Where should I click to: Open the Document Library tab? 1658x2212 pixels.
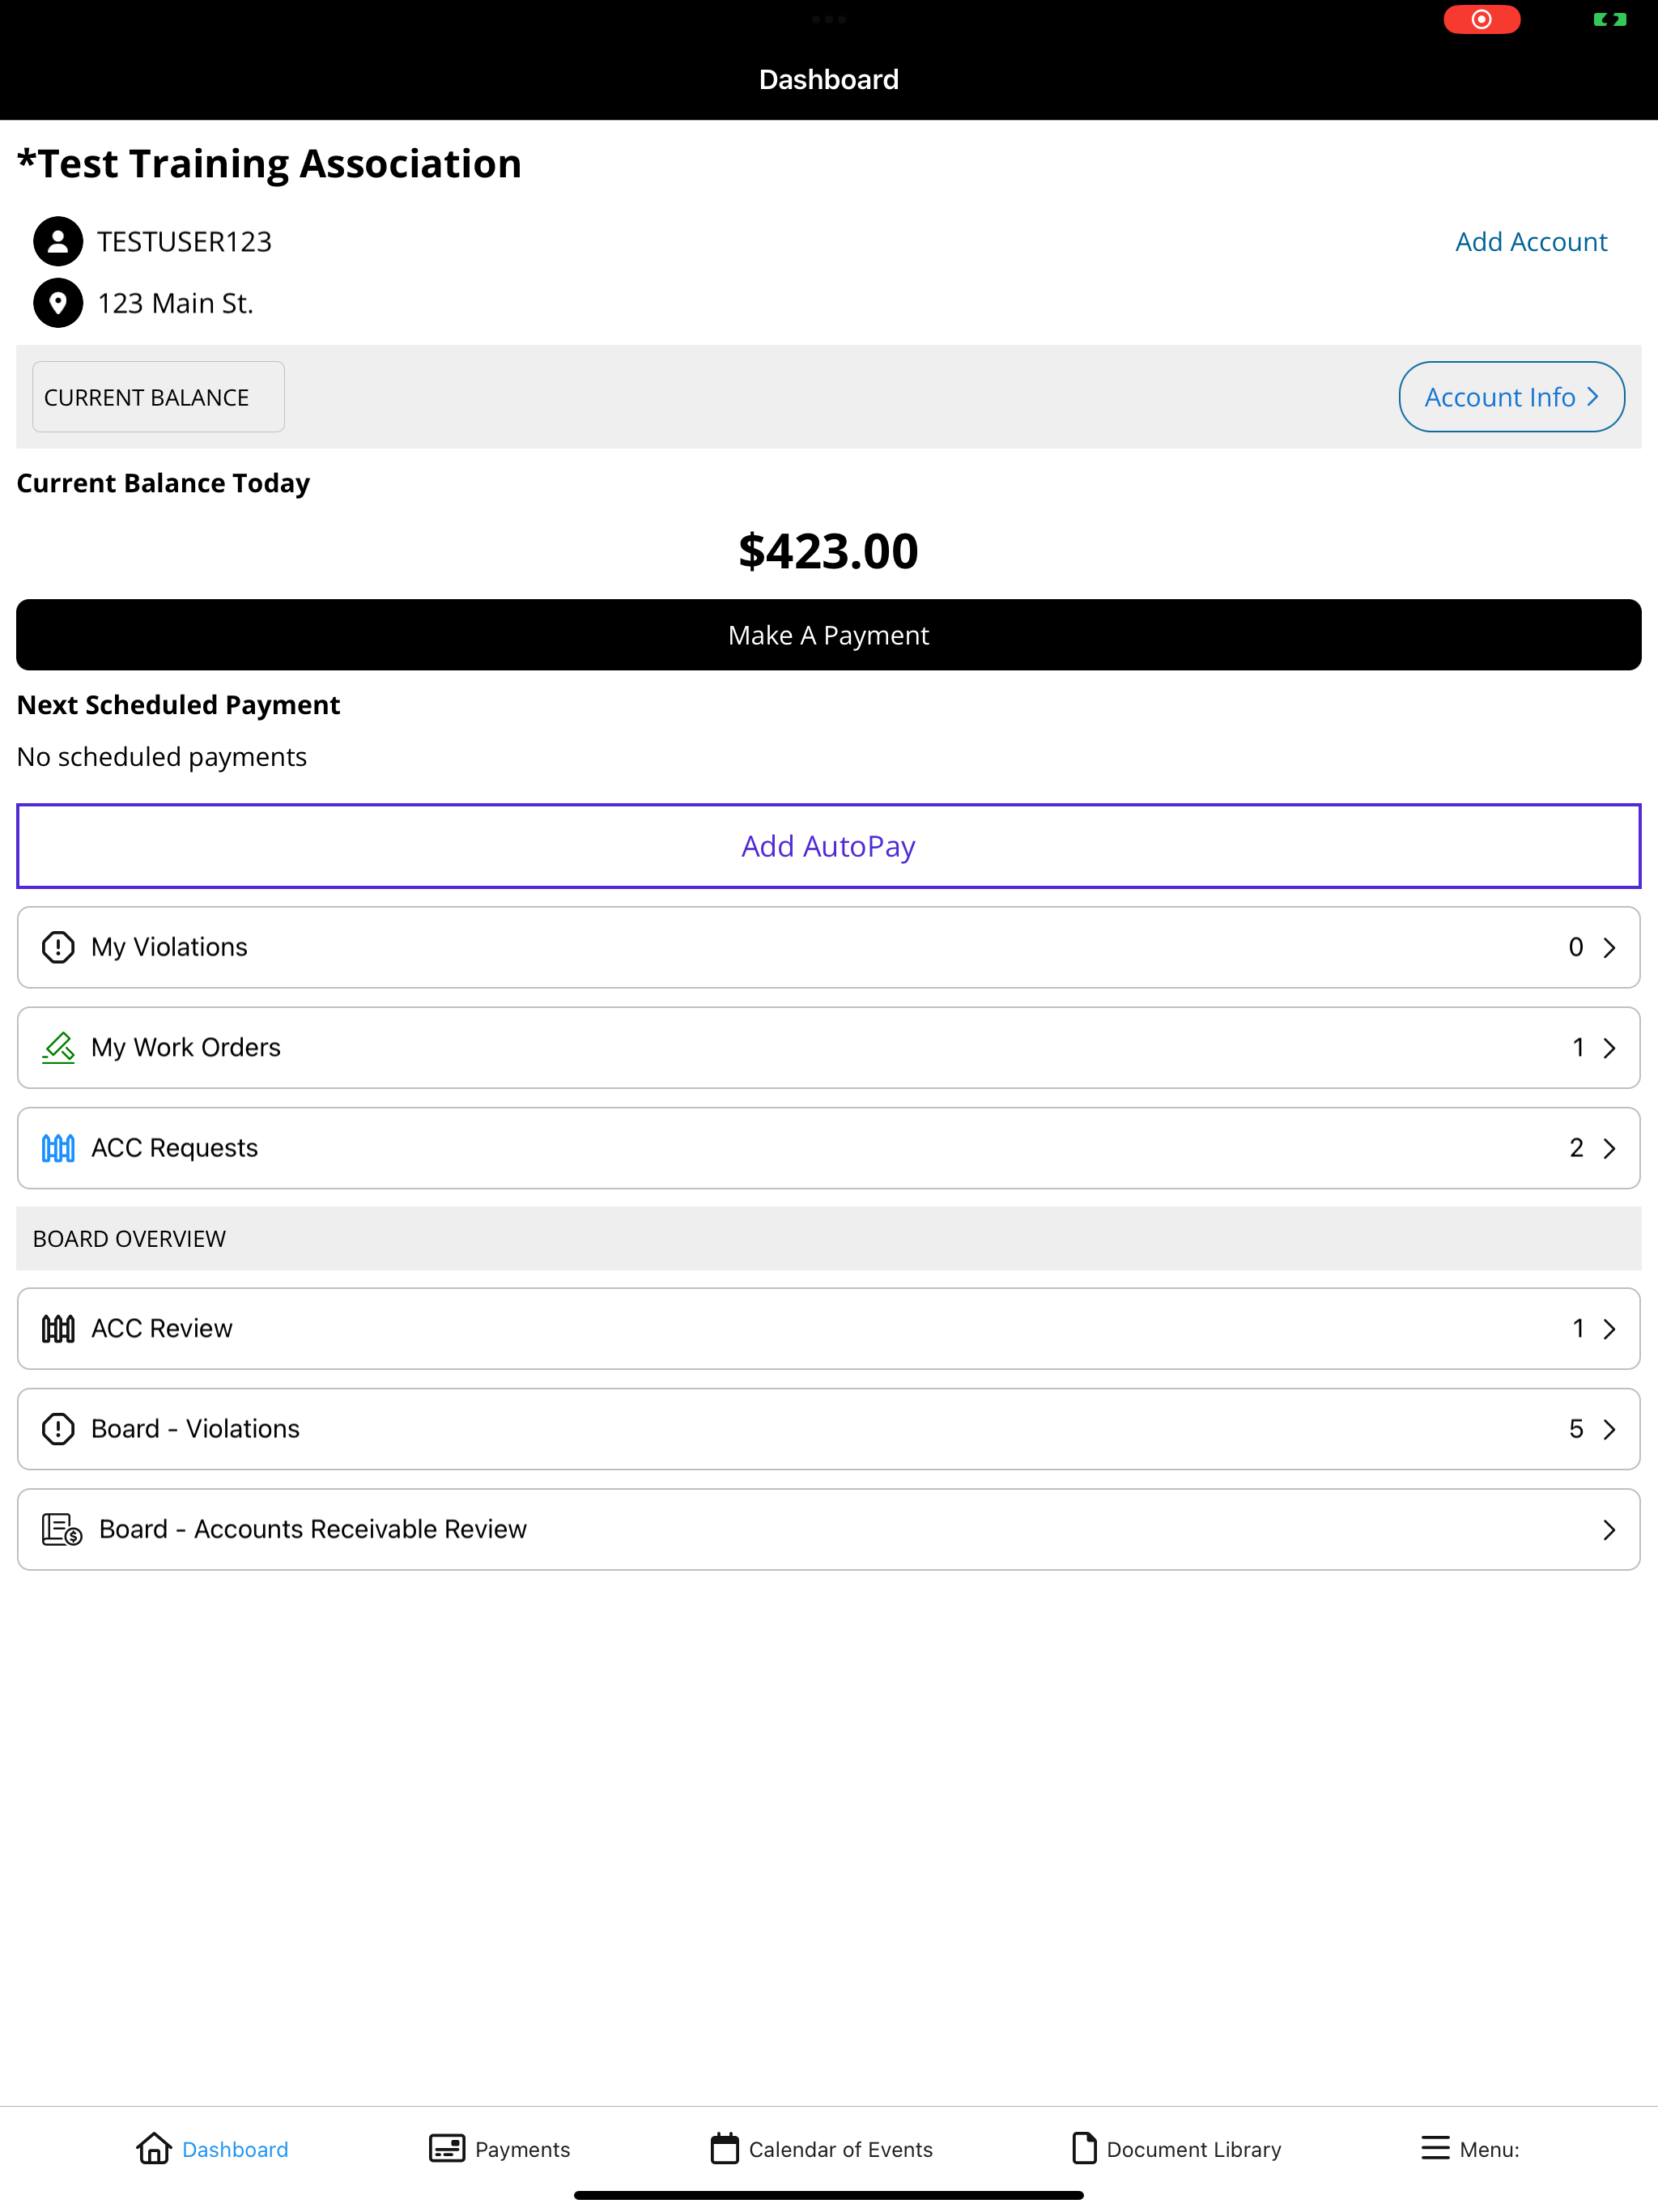click(1176, 2149)
